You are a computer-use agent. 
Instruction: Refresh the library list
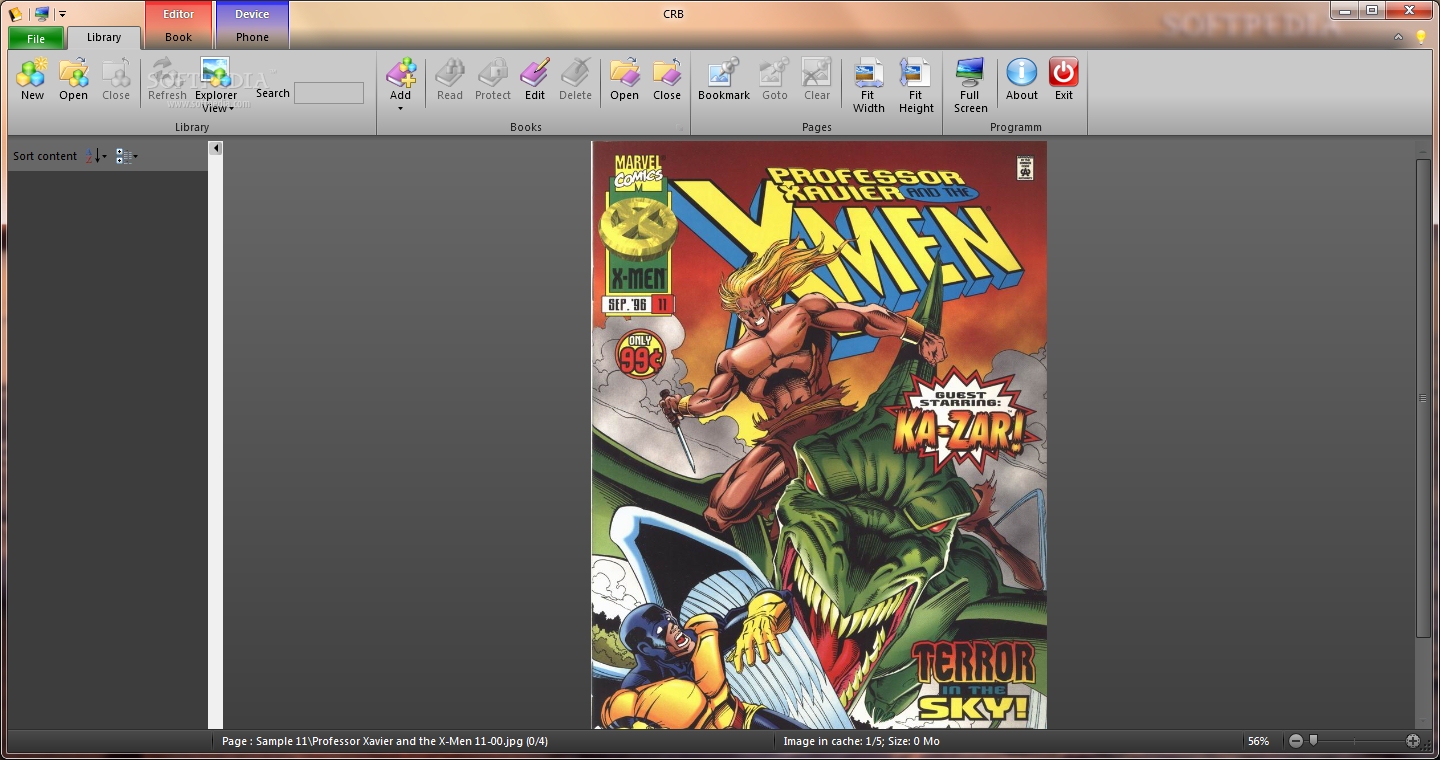[167, 80]
